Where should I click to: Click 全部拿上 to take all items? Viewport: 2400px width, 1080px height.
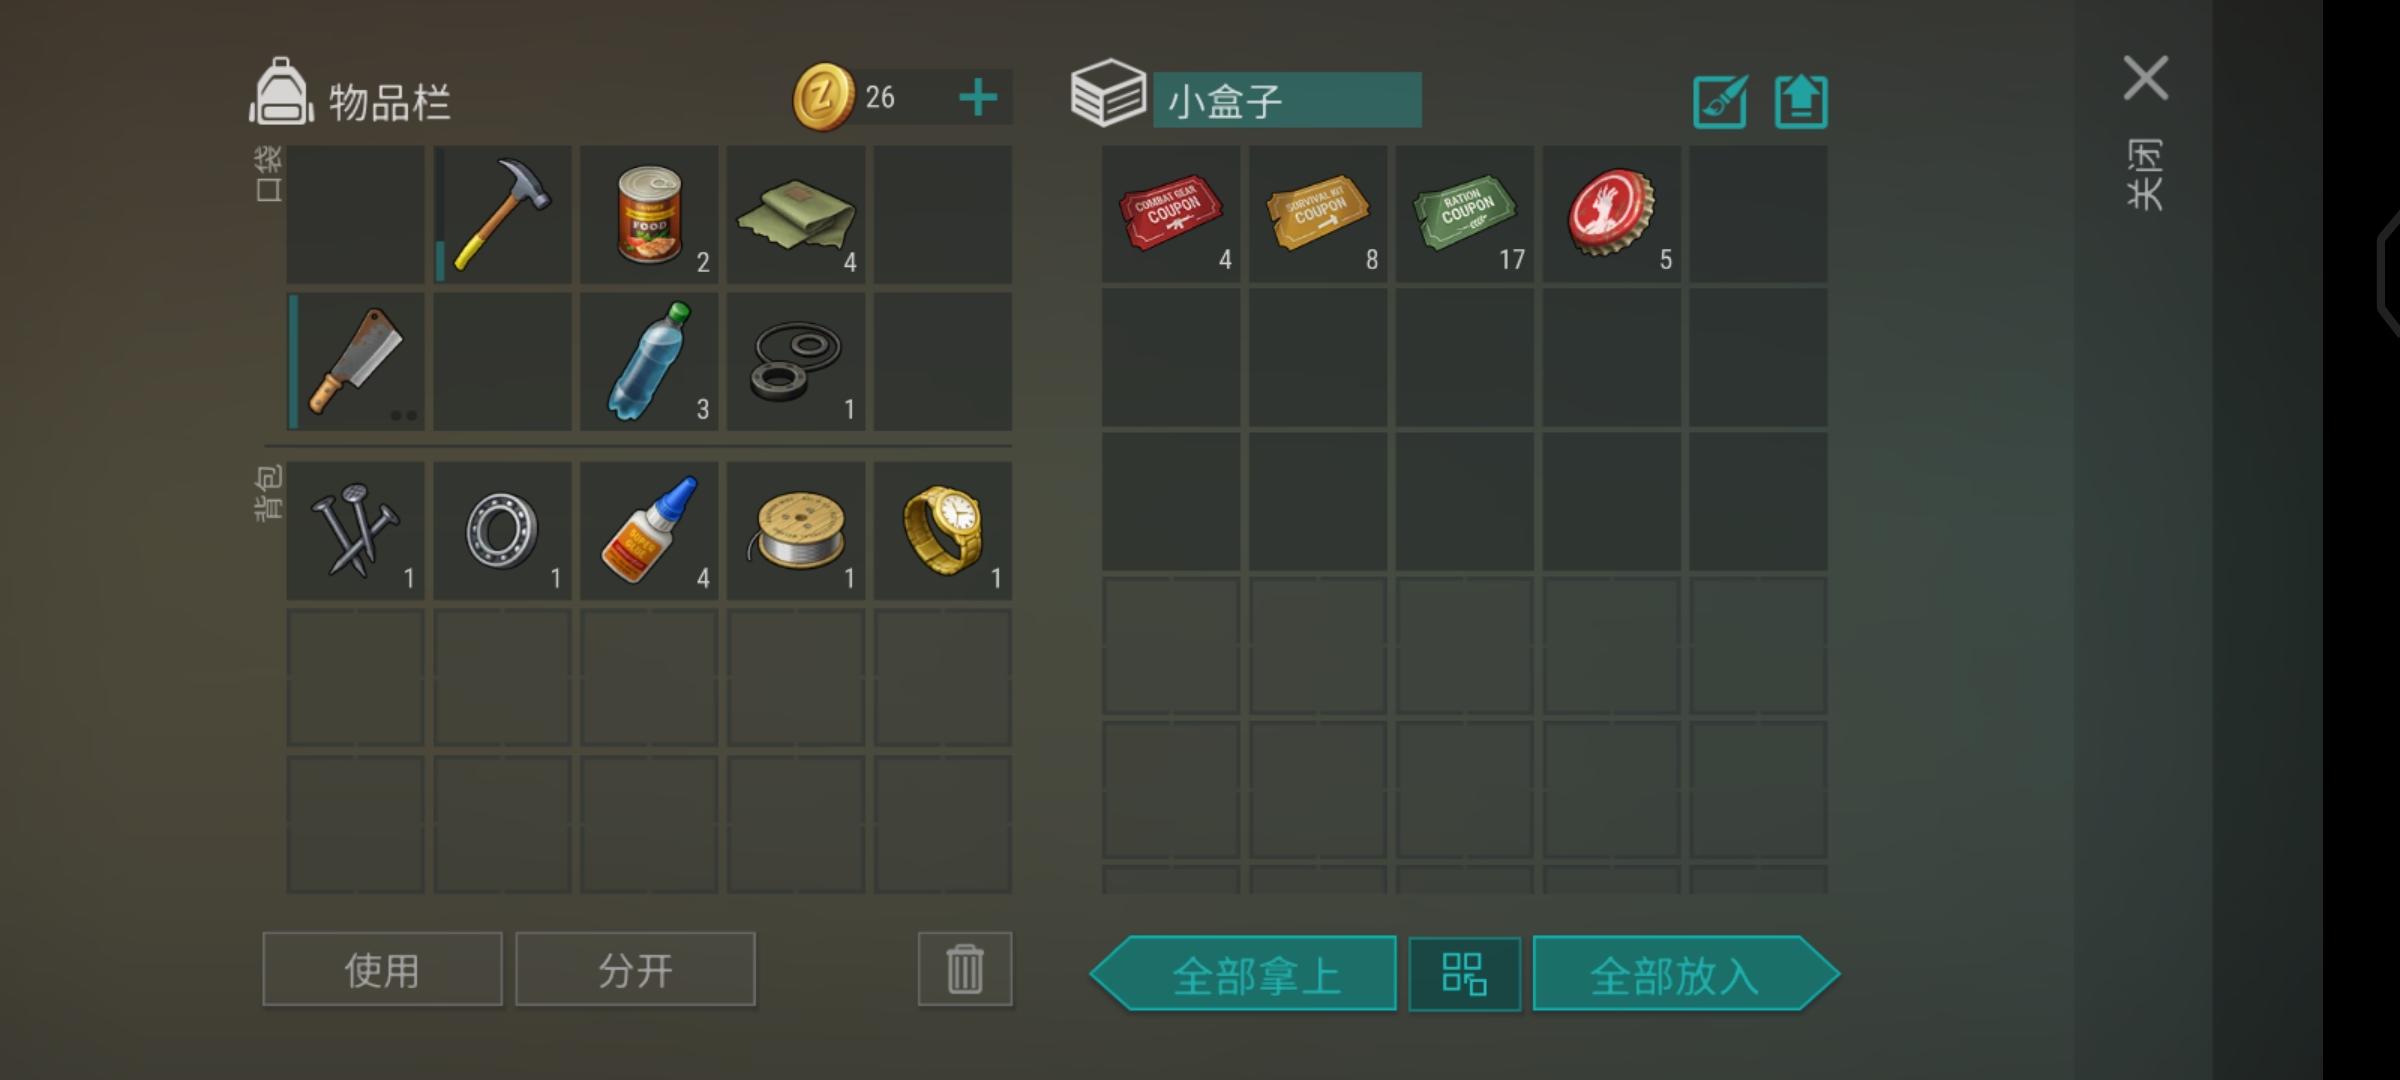pyautogui.click(x=1243, y=974)
